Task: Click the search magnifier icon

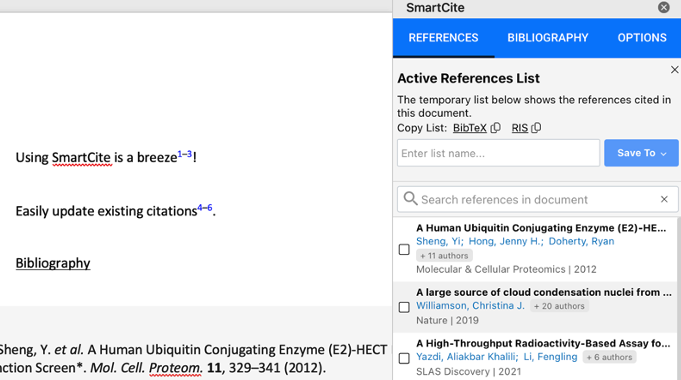Action: point(410,199)
